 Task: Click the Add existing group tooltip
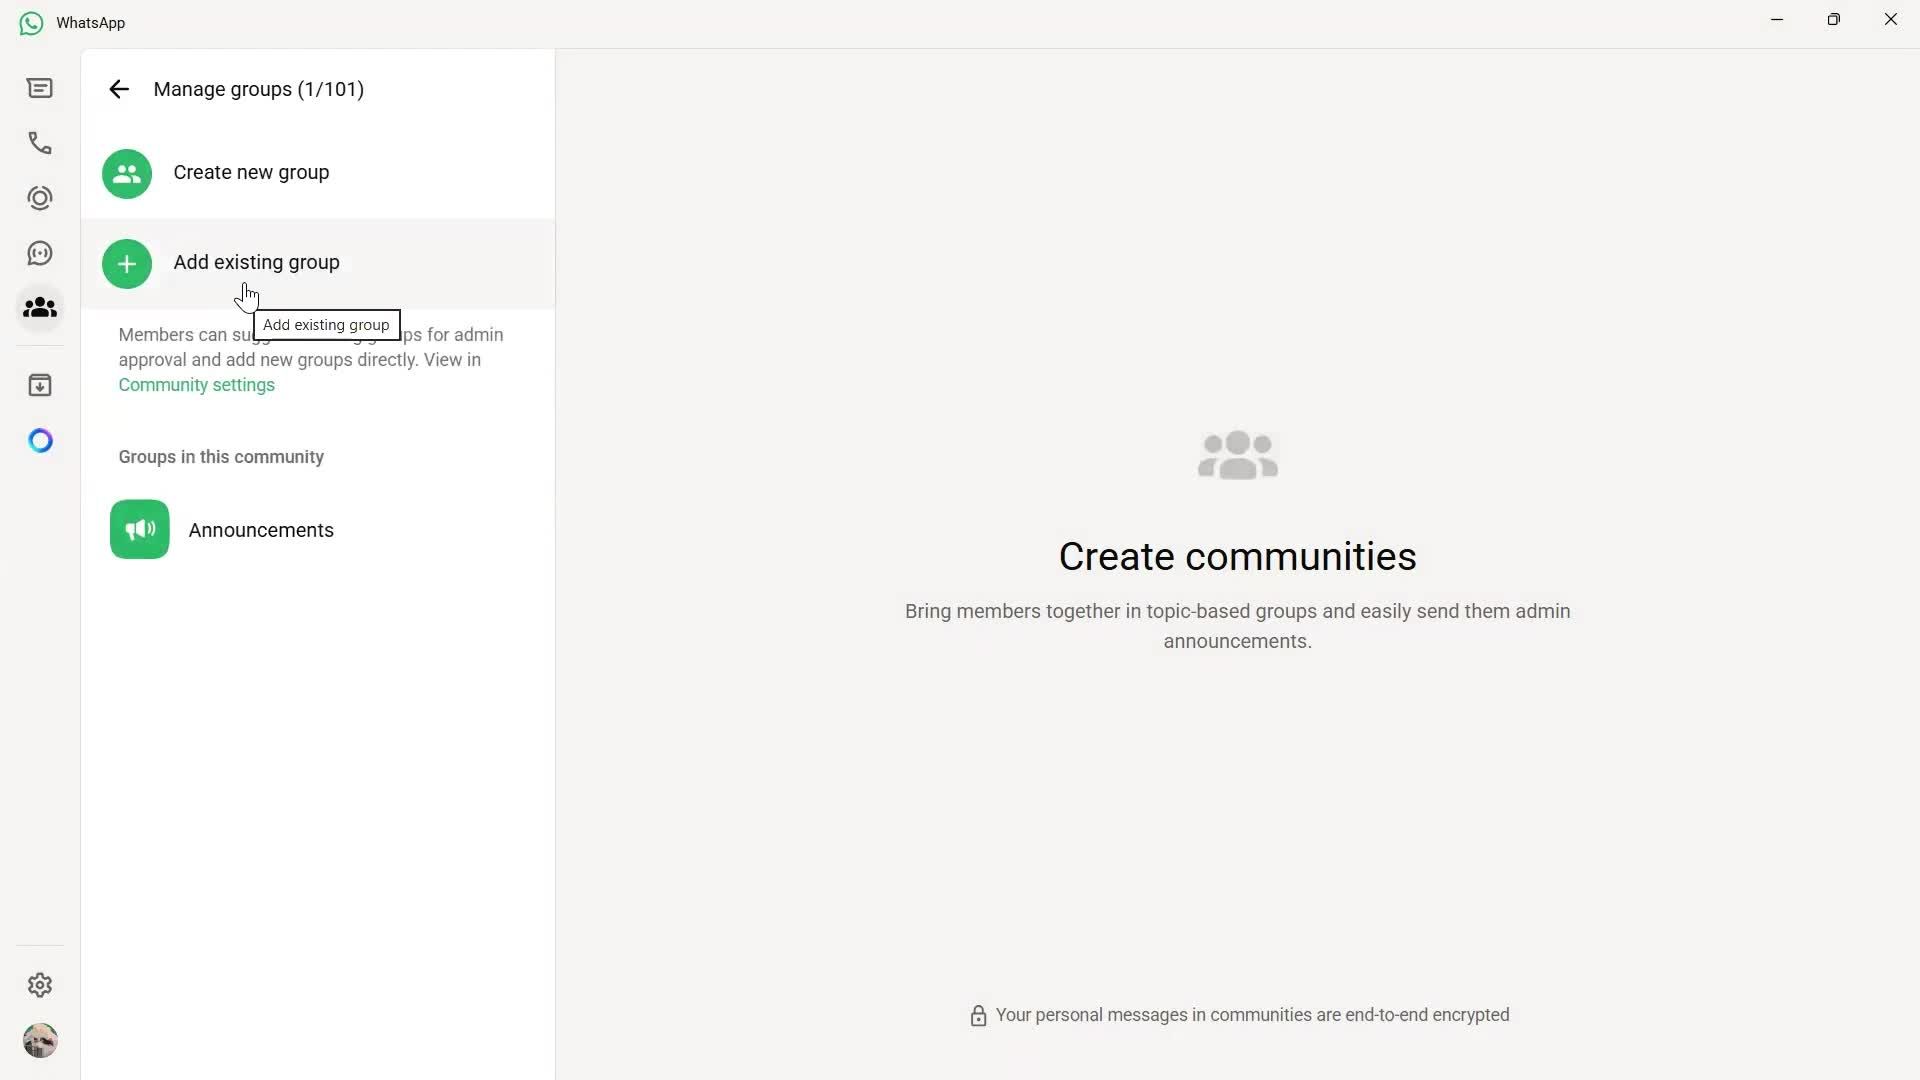(x=325, y=324)
